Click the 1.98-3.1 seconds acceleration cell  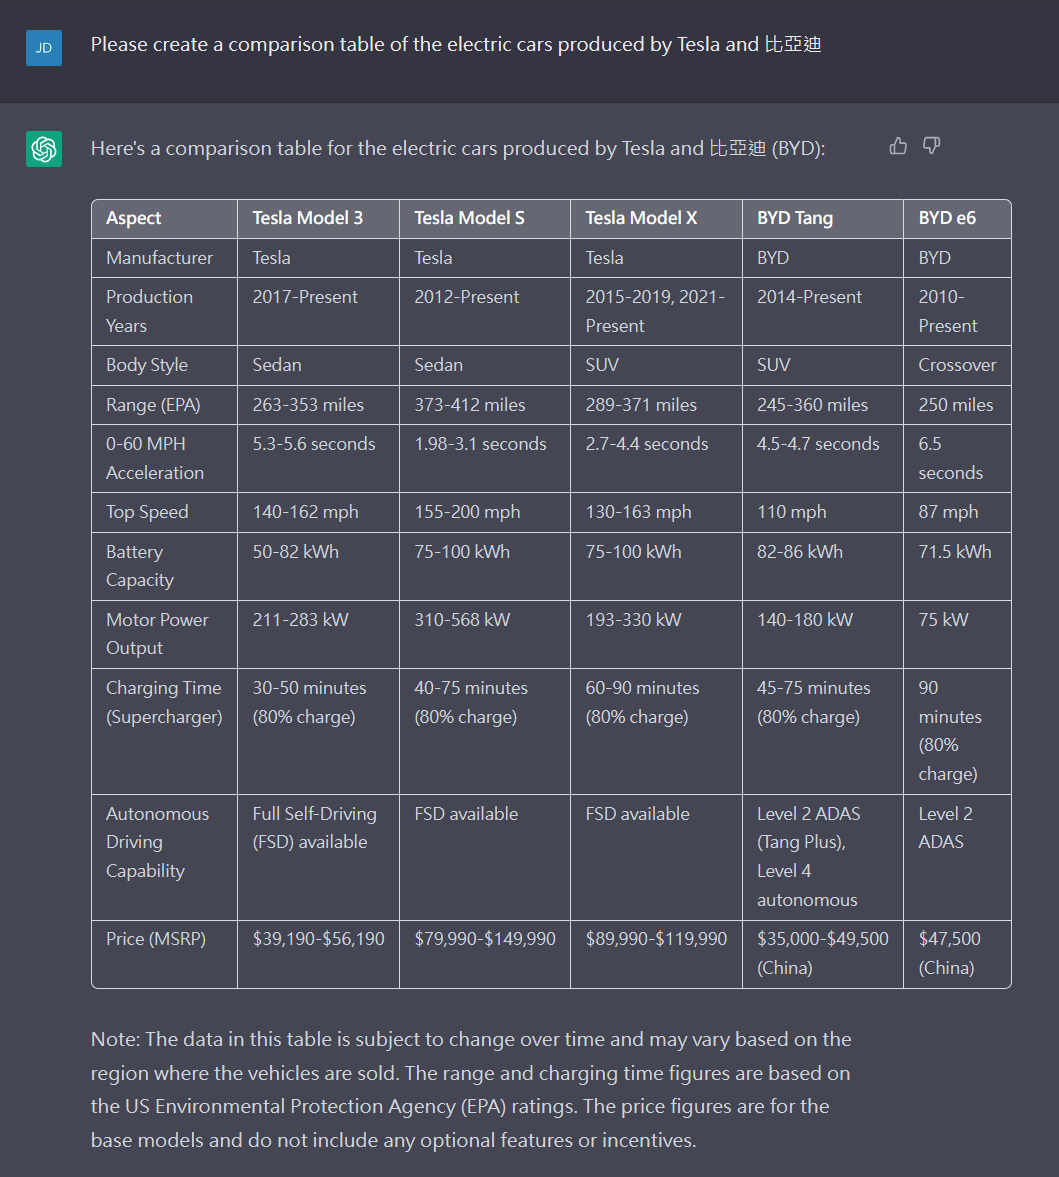point(480,444)
